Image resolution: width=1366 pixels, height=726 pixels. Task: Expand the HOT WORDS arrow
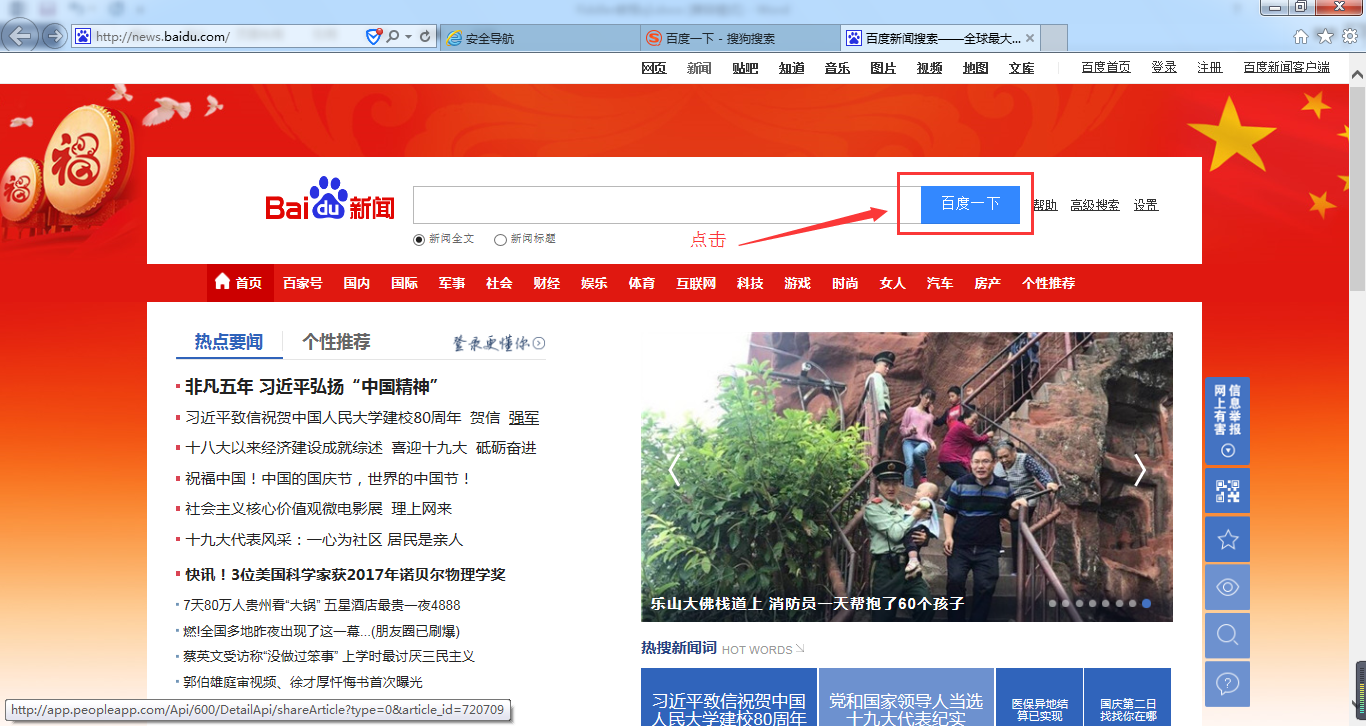[x=799, y=649]
